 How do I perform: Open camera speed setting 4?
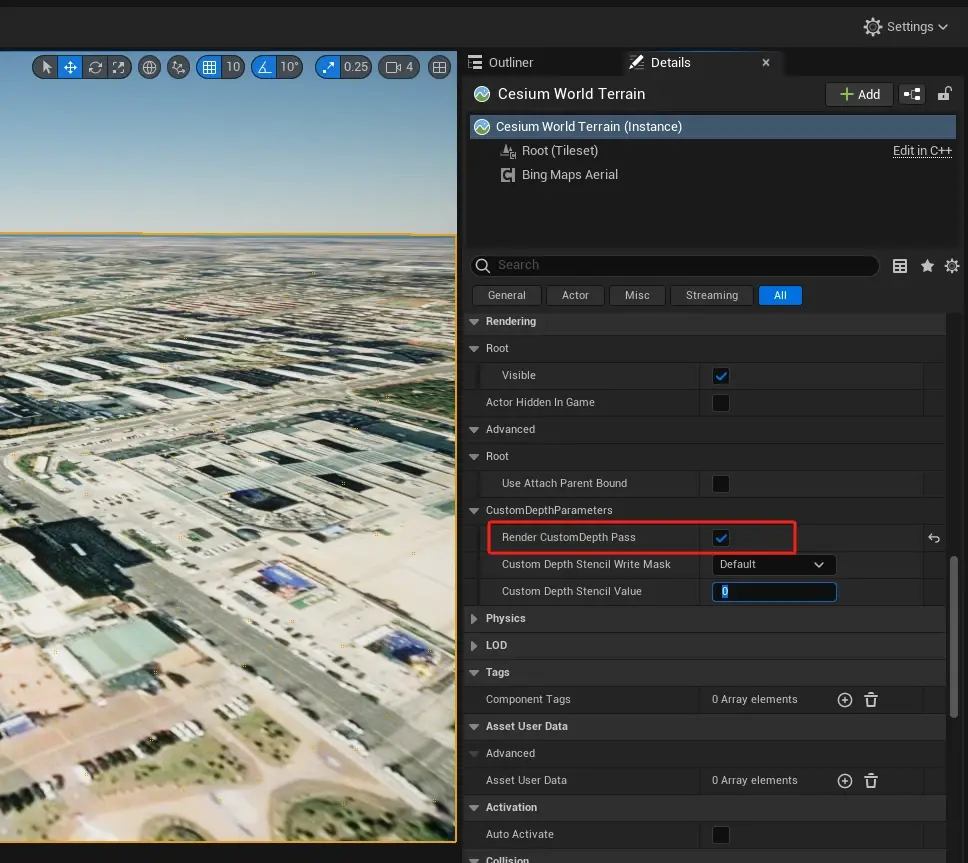click(x=399, y=67)
